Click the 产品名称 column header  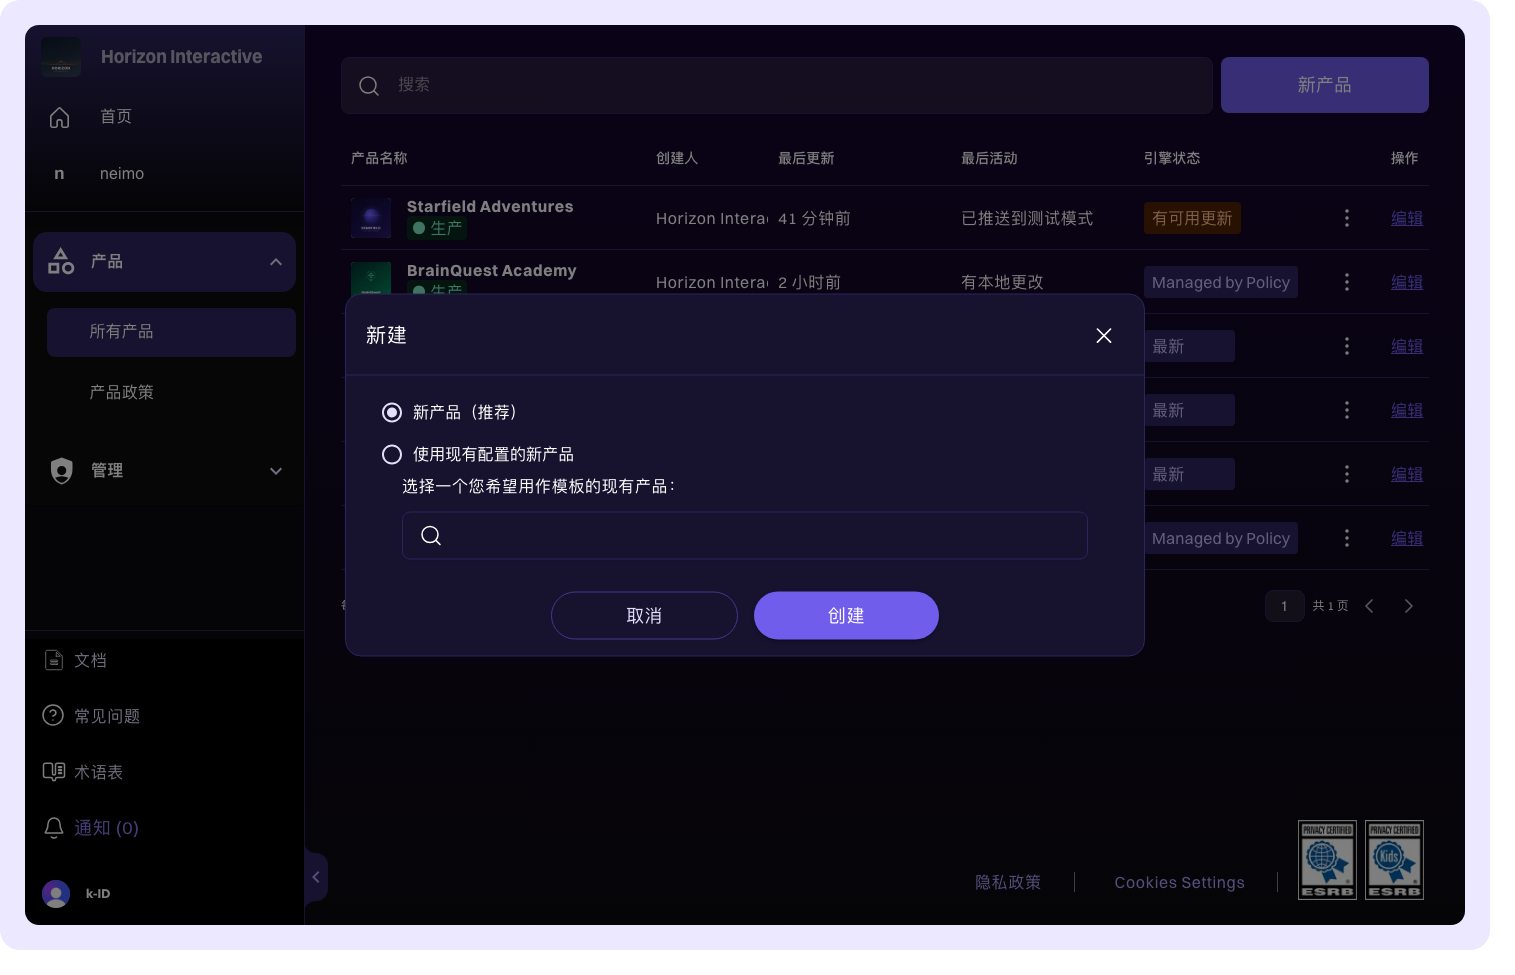pos(379,158)
